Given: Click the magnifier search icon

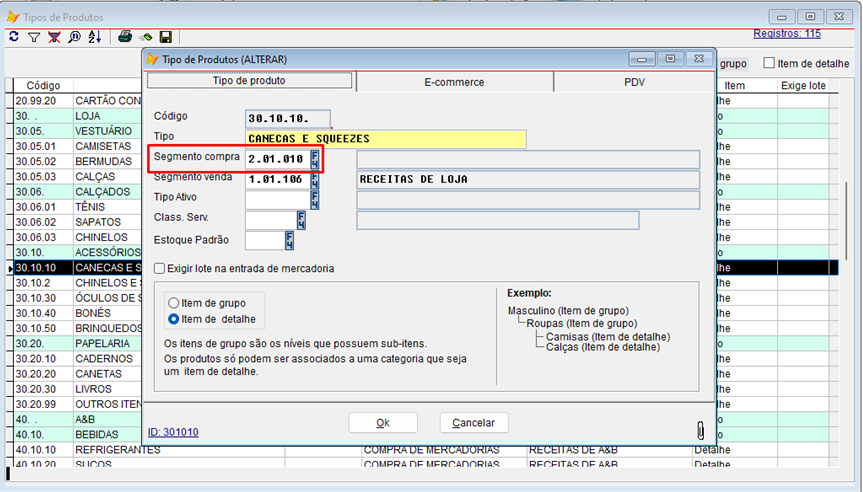Looking at the screenshot, I should pyautogui.click(x=73, y=37).
